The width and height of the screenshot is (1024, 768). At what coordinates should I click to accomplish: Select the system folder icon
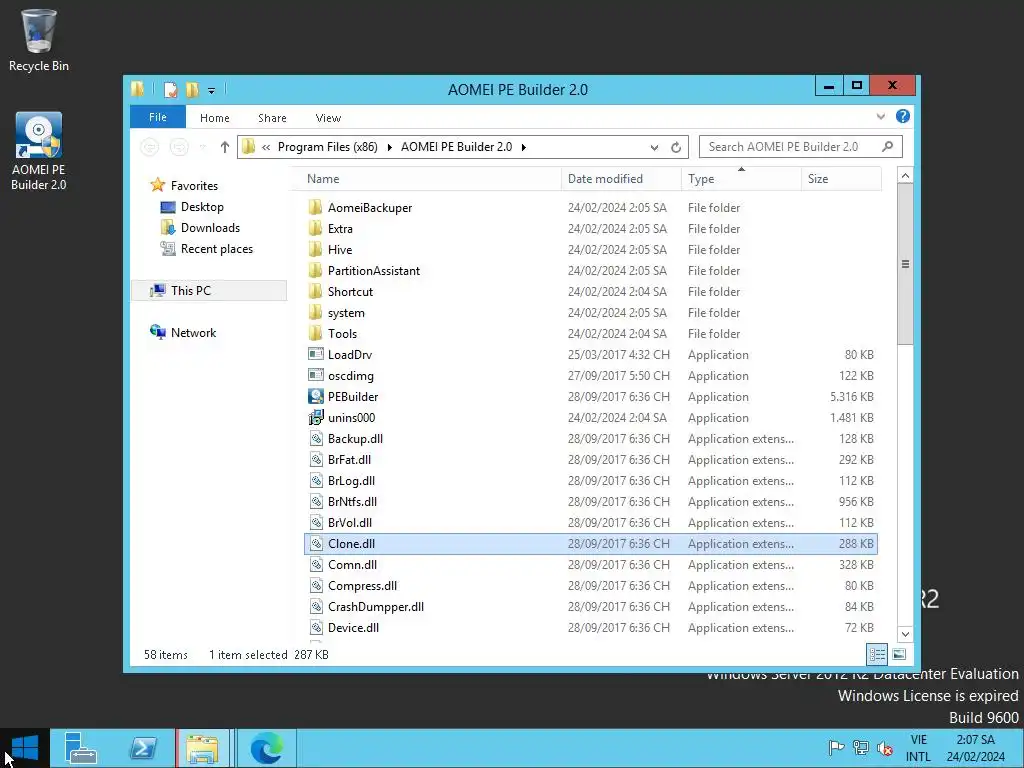tap(315, 313)
